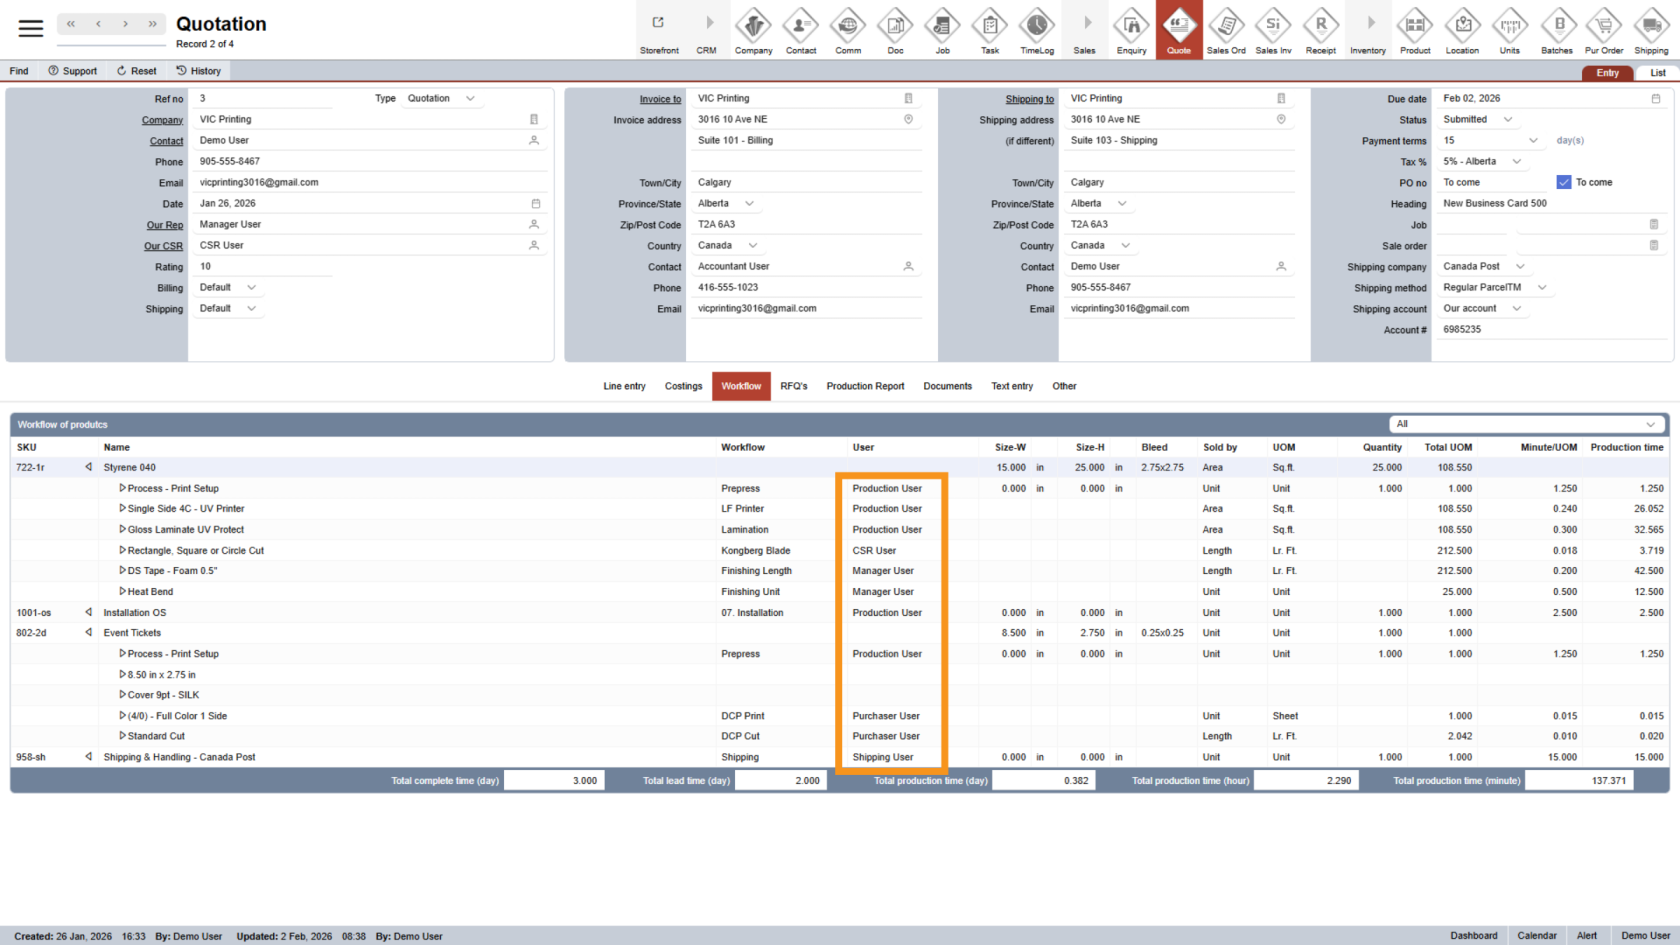Open the Shipping method dropdown

click(x=1543, y=287)
